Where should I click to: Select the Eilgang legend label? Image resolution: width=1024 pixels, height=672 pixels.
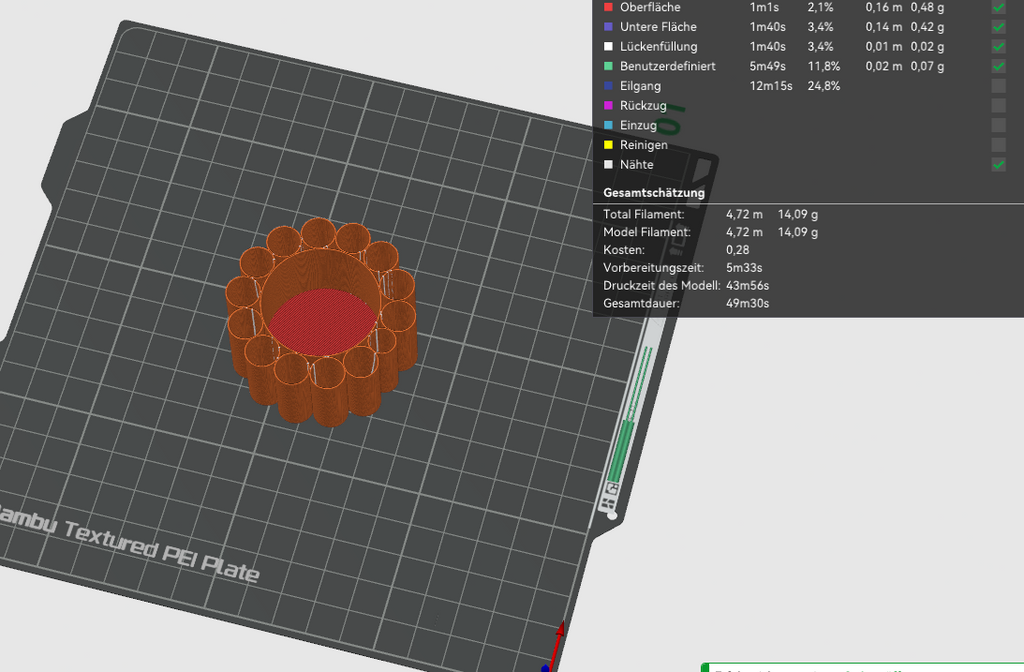point(640,86)
